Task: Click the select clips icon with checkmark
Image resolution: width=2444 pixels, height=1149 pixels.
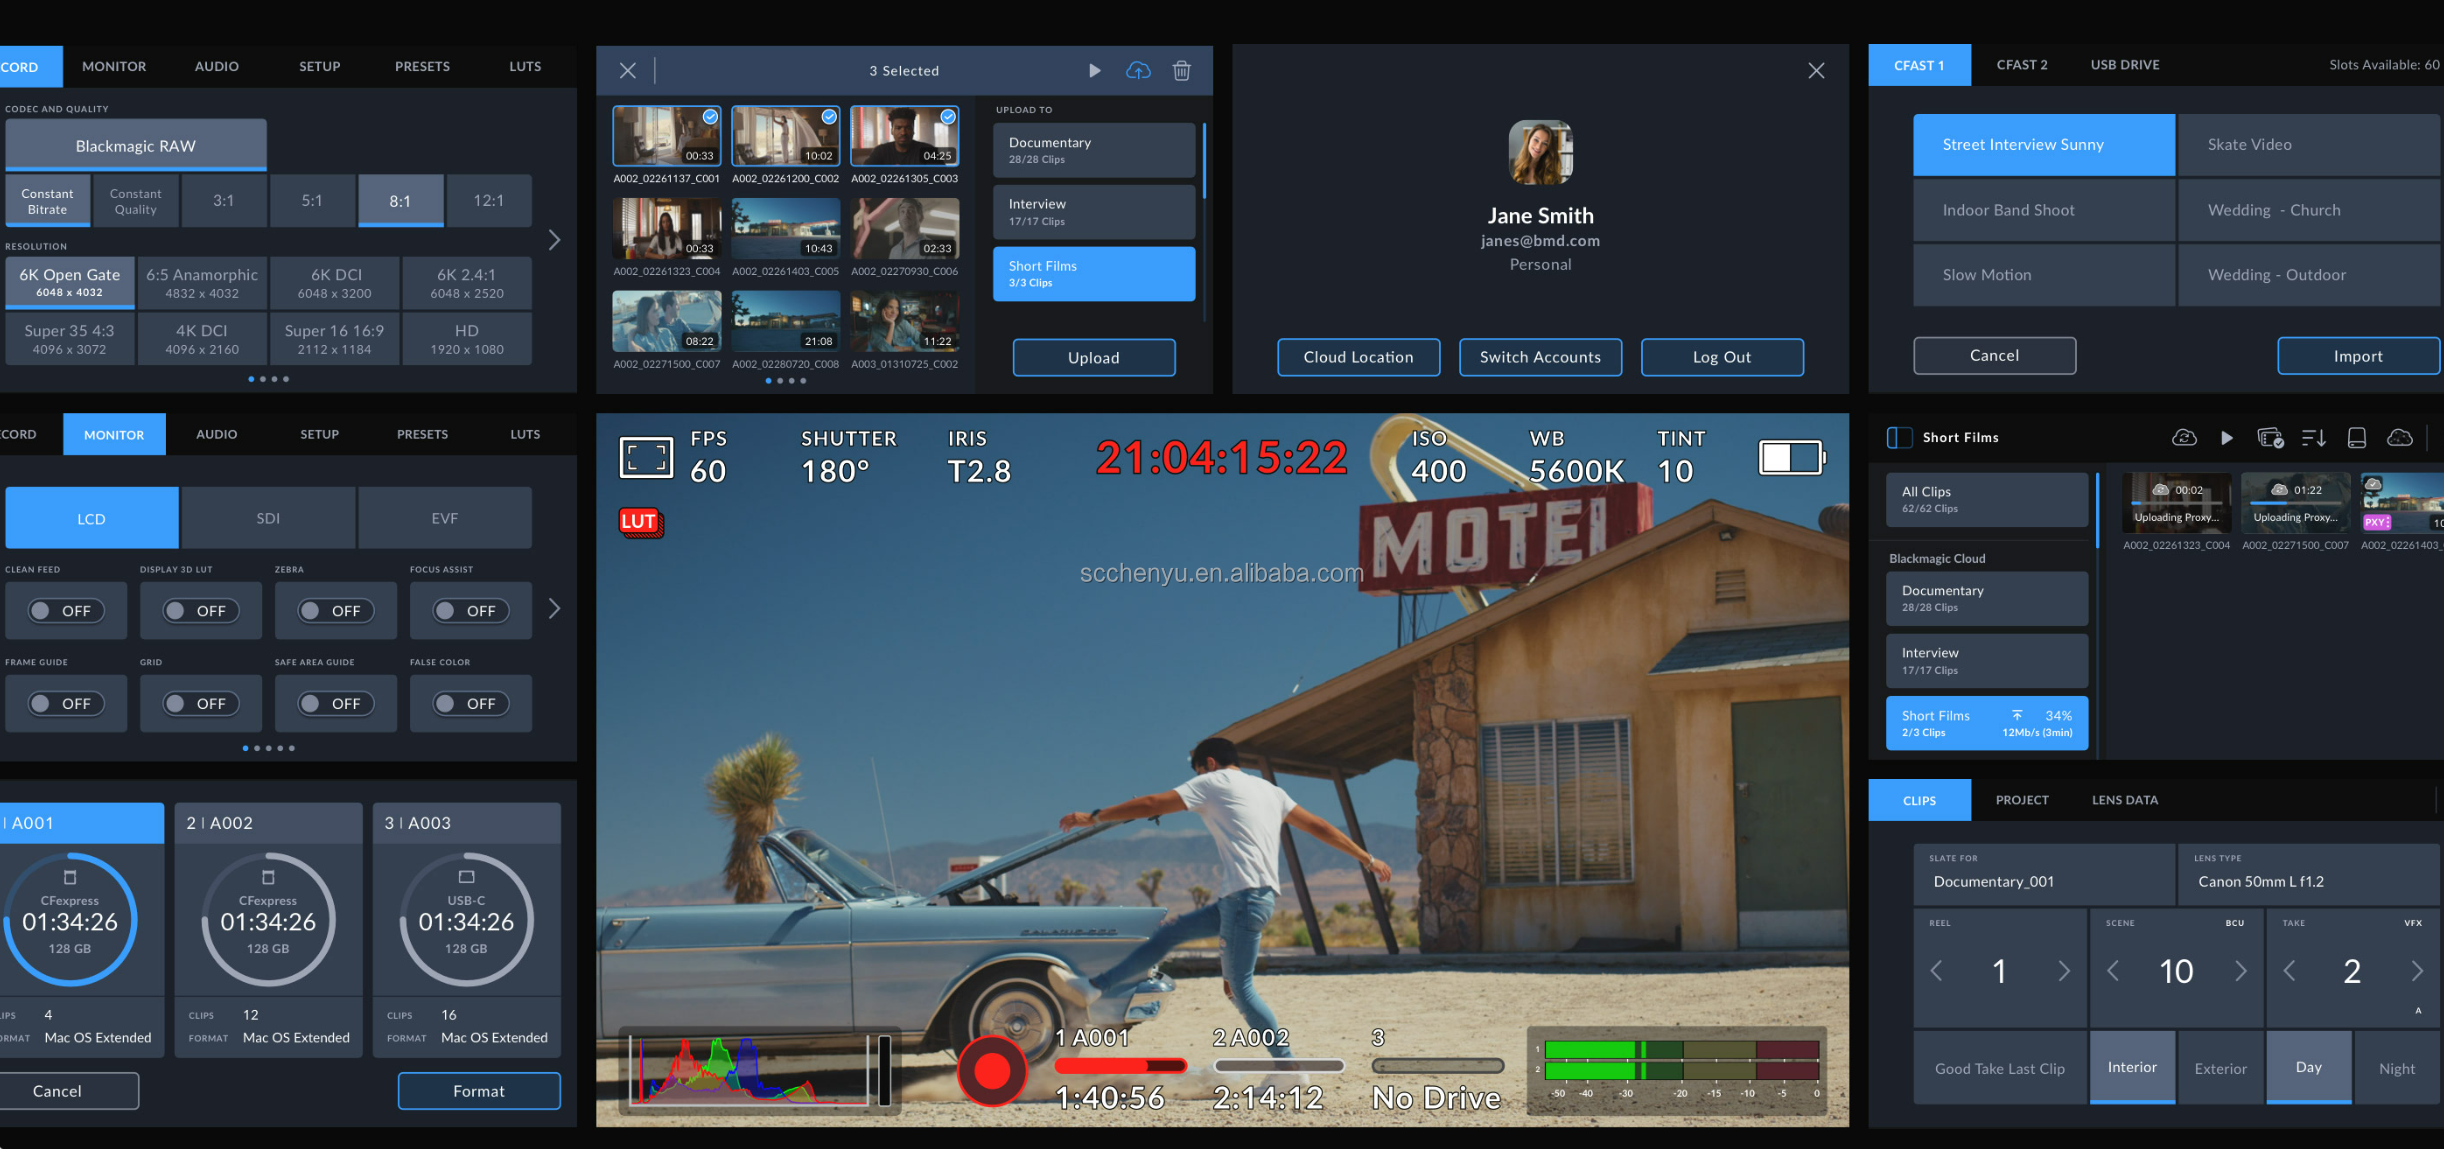Action: 2270,438
